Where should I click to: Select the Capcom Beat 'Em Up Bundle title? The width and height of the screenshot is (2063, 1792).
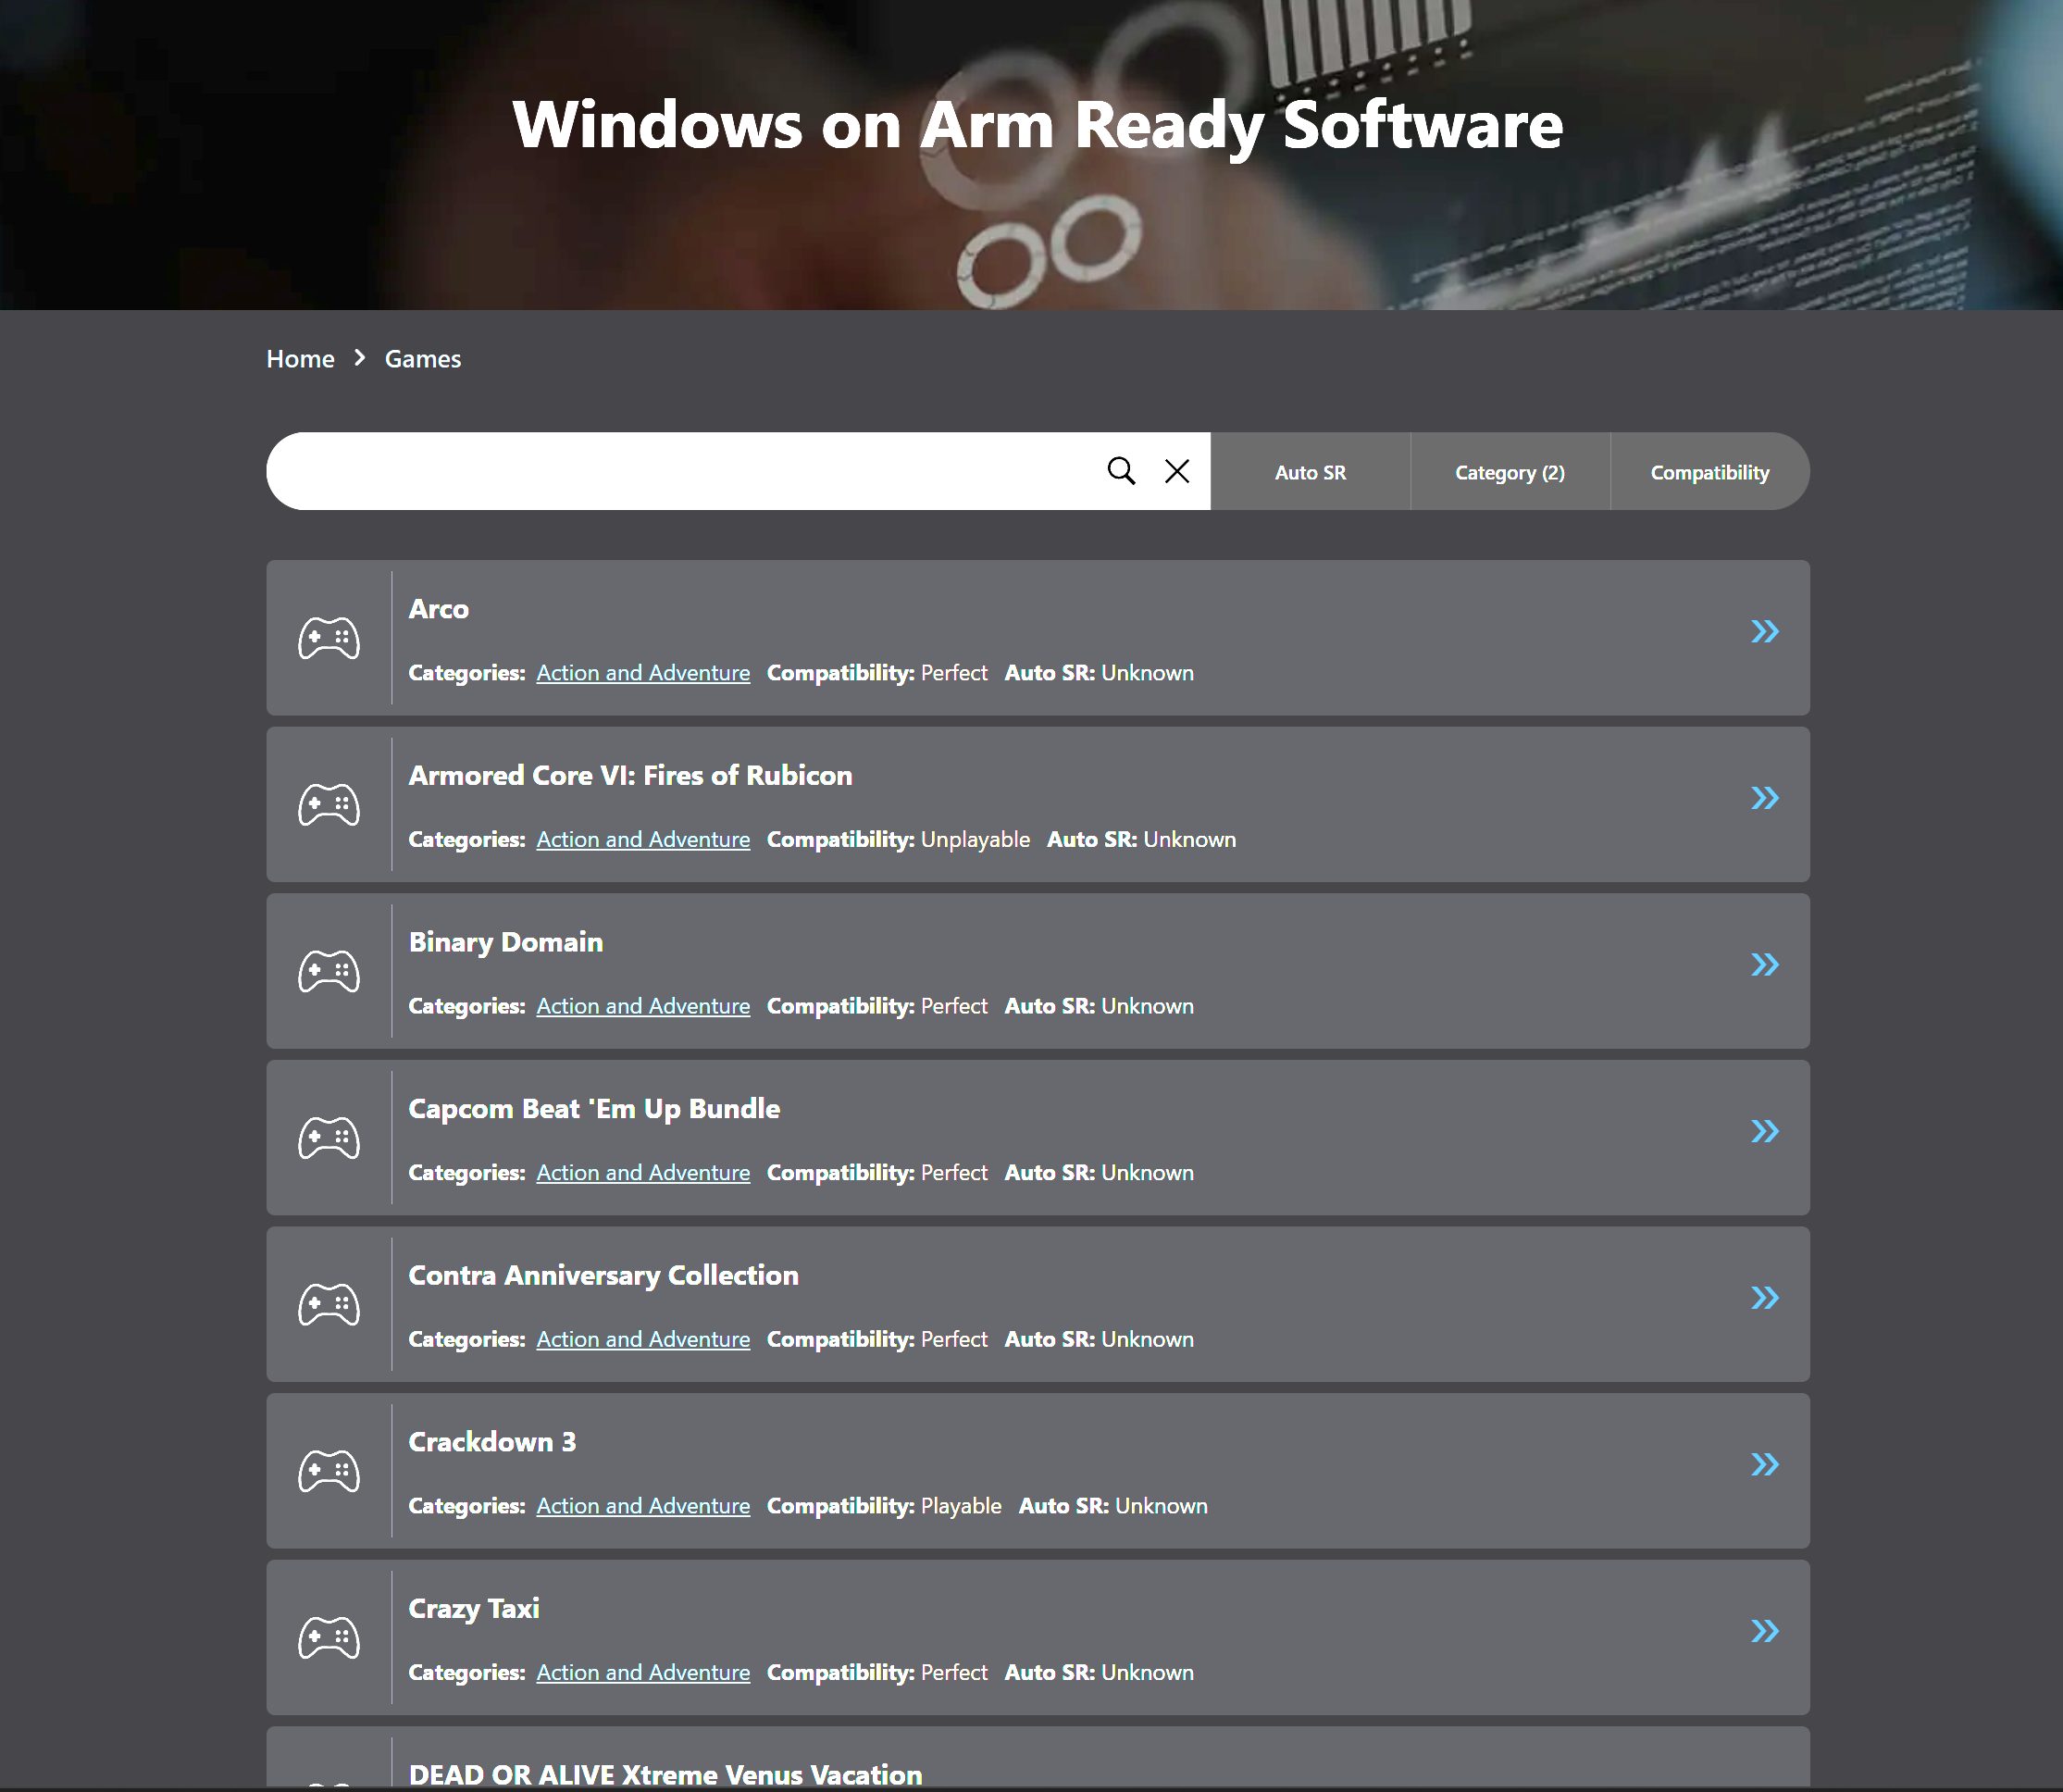coord(594,1110)
